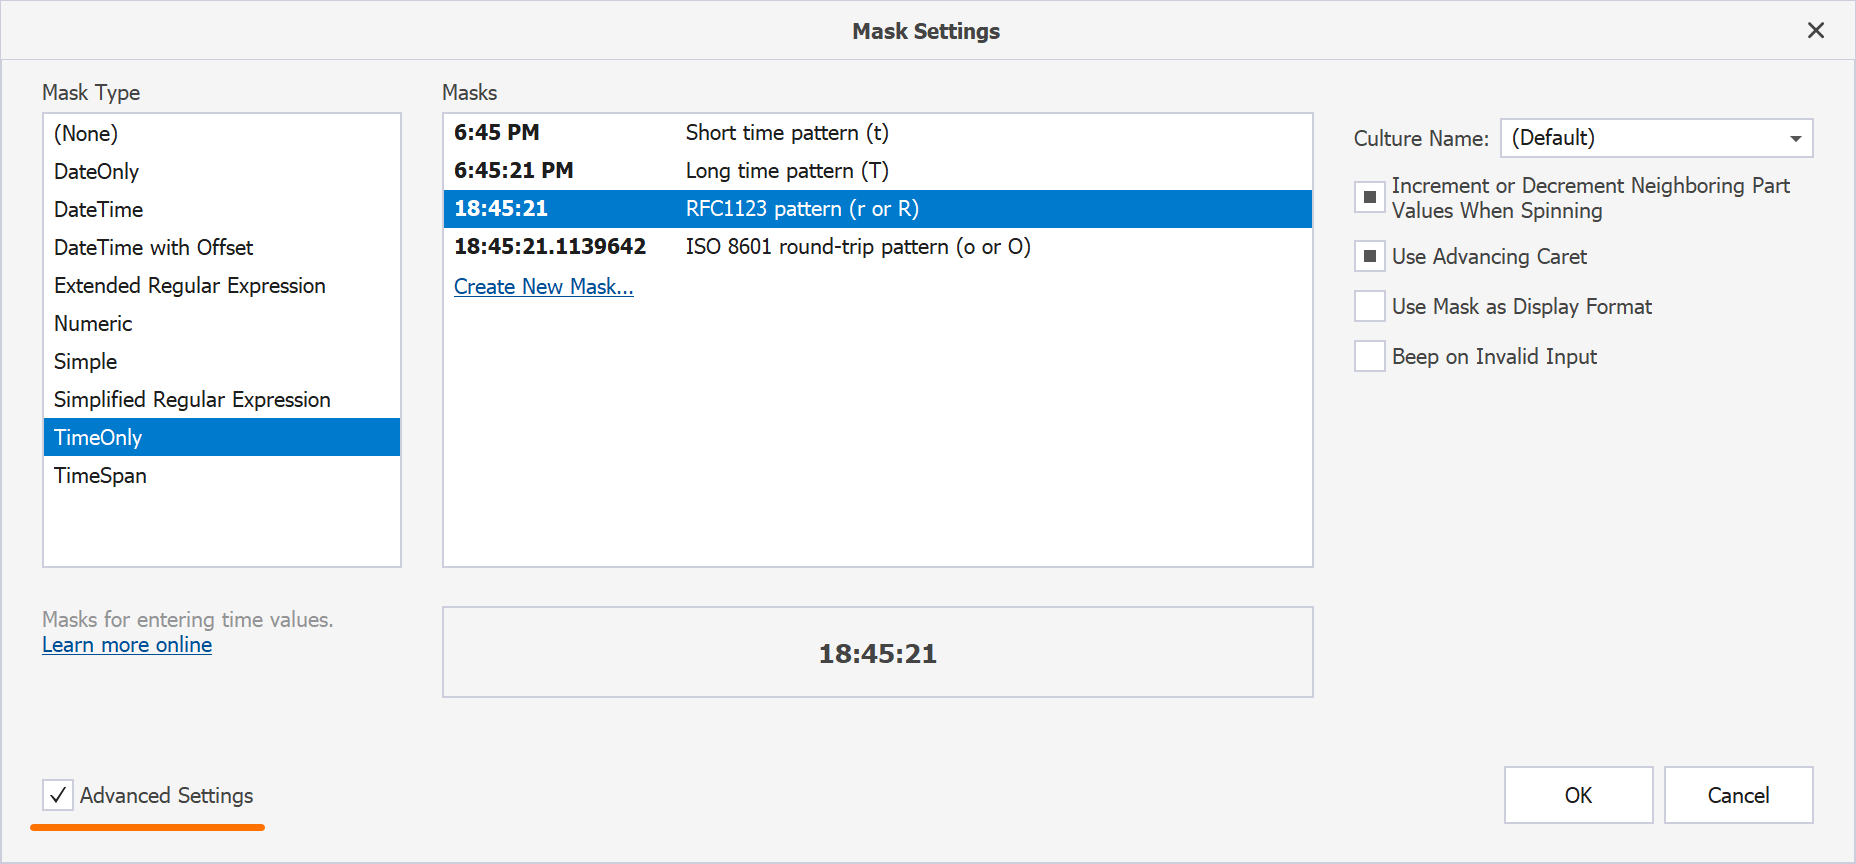Close the Mask Settings dialog
Viewport: 1856px width, 864px height.
coord(1816,31)
